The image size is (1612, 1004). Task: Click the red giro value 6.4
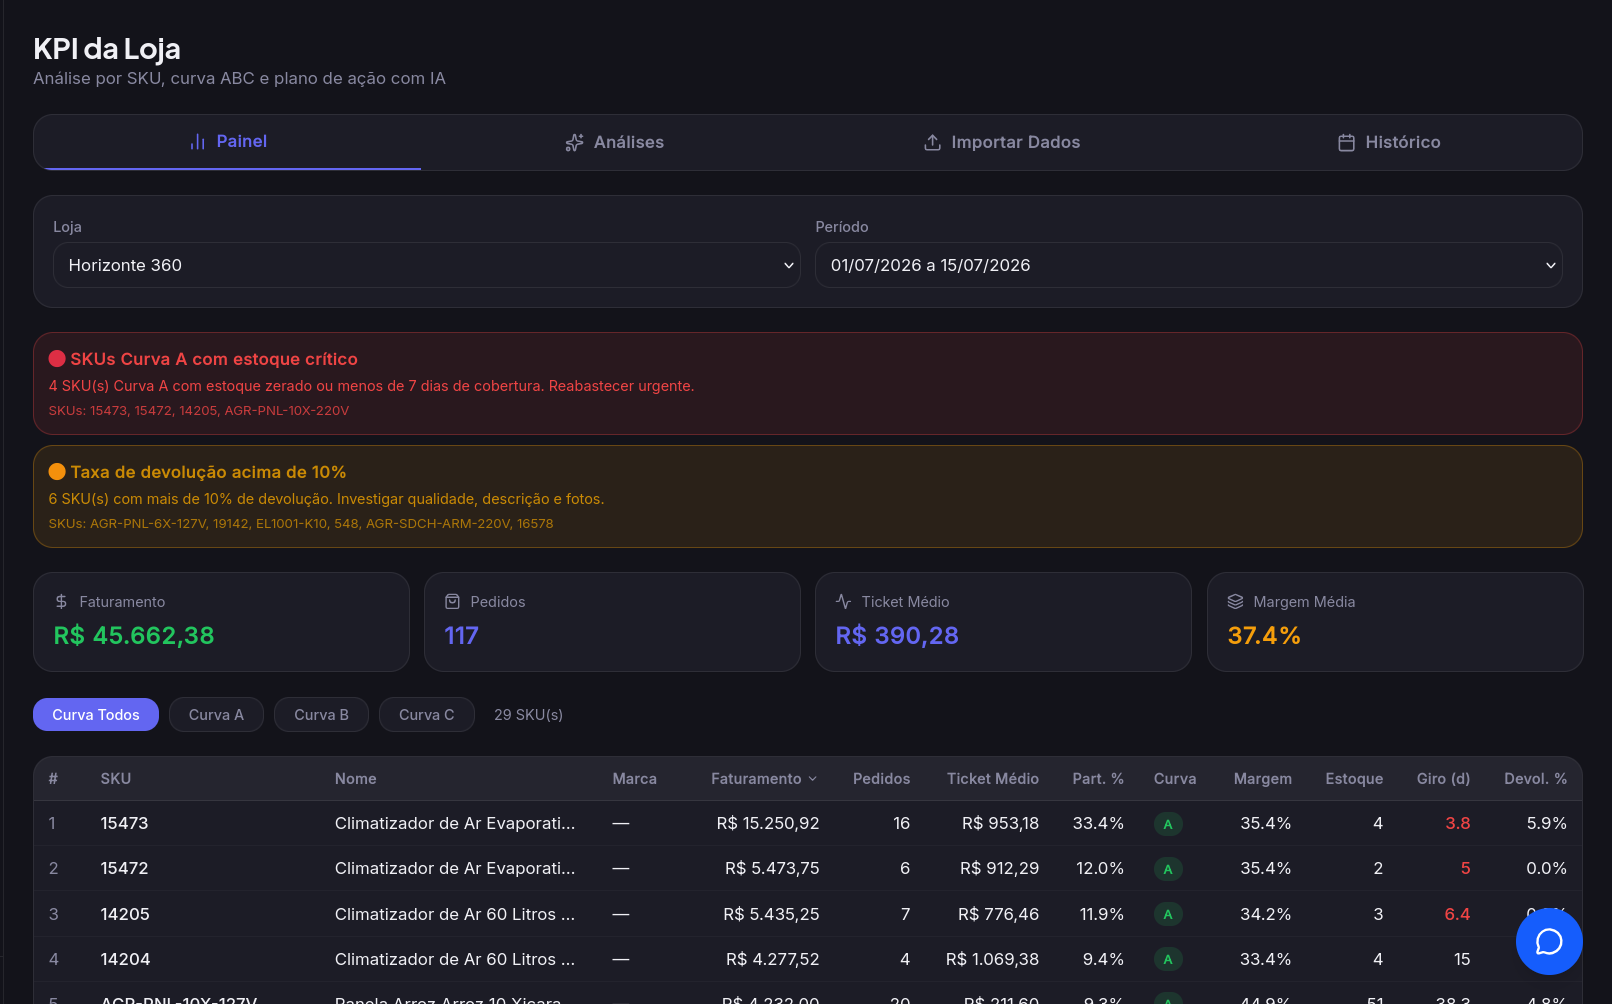(x=1457, y=915)
